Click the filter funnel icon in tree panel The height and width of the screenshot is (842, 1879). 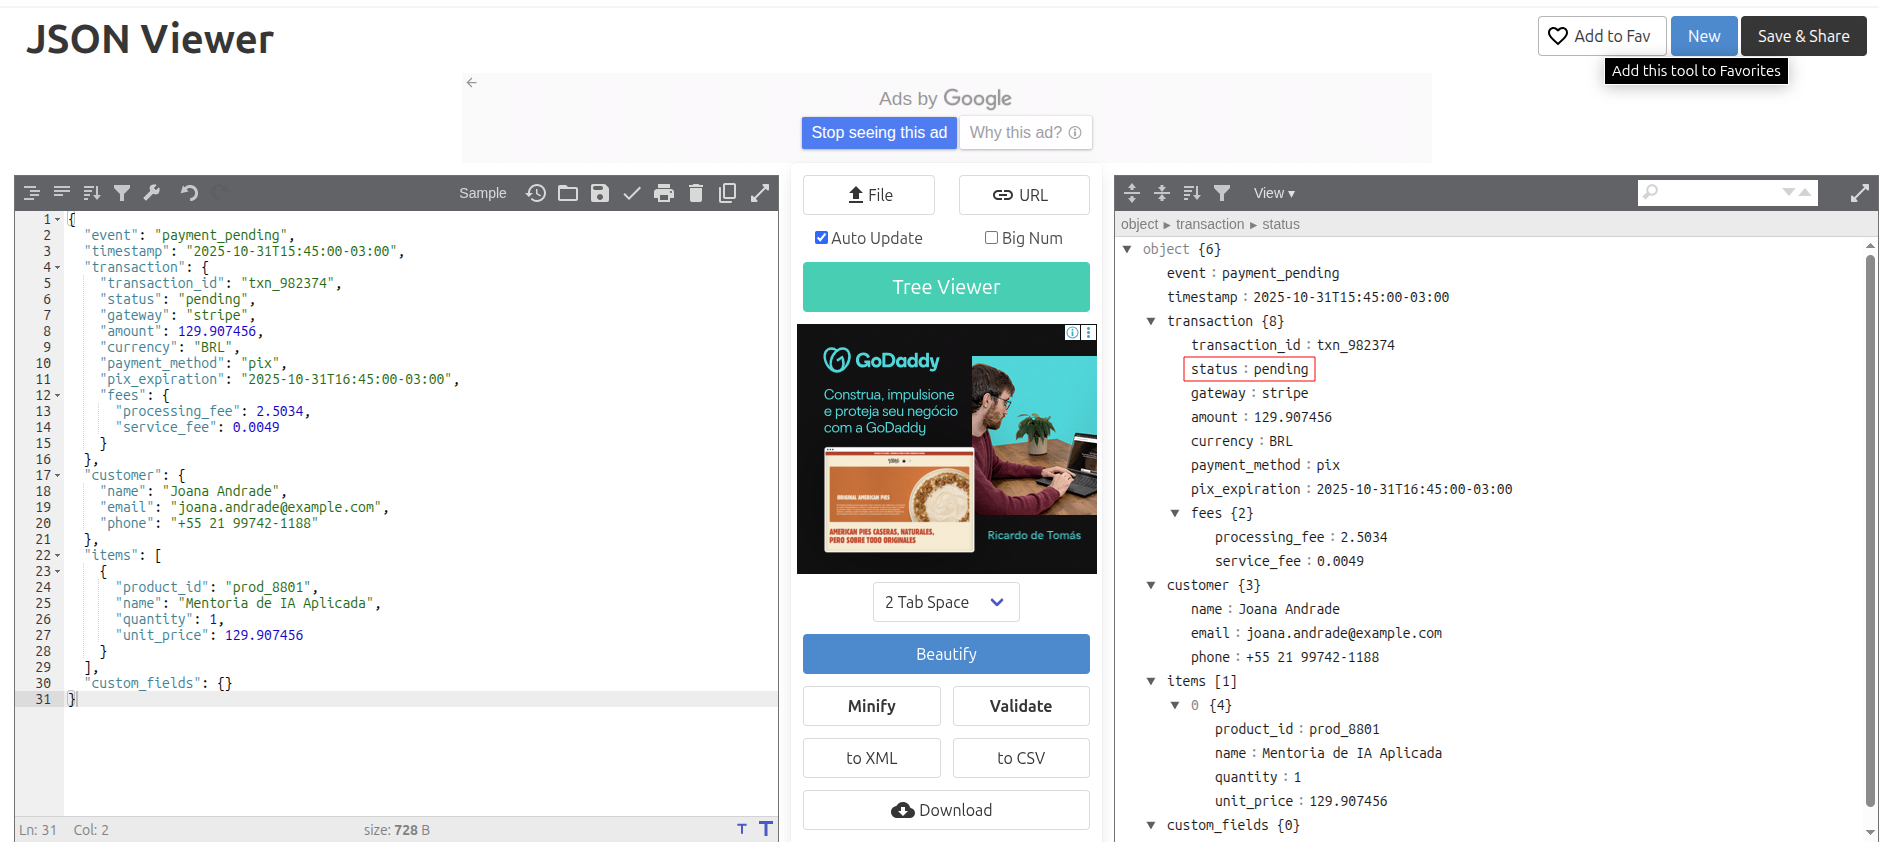click(1222, 193)
